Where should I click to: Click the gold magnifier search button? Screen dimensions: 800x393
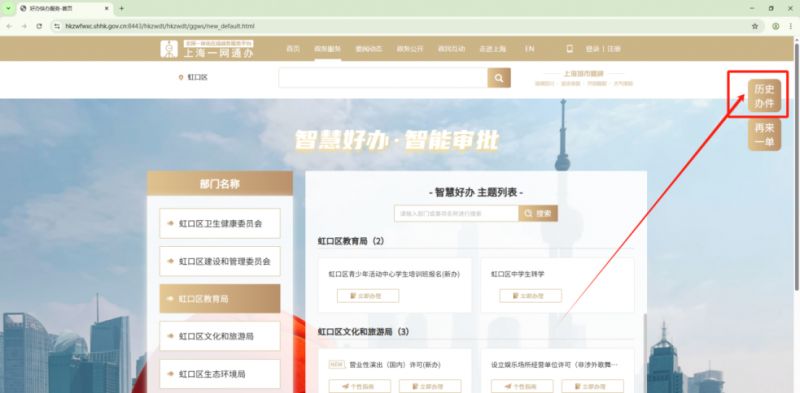point(499,78)
